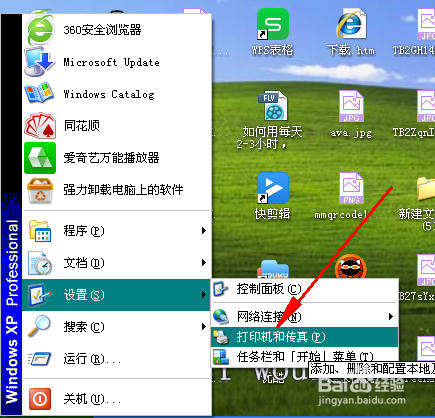
Task: Choose the 运行(R)... menu entry label
Action: [92, 359]
